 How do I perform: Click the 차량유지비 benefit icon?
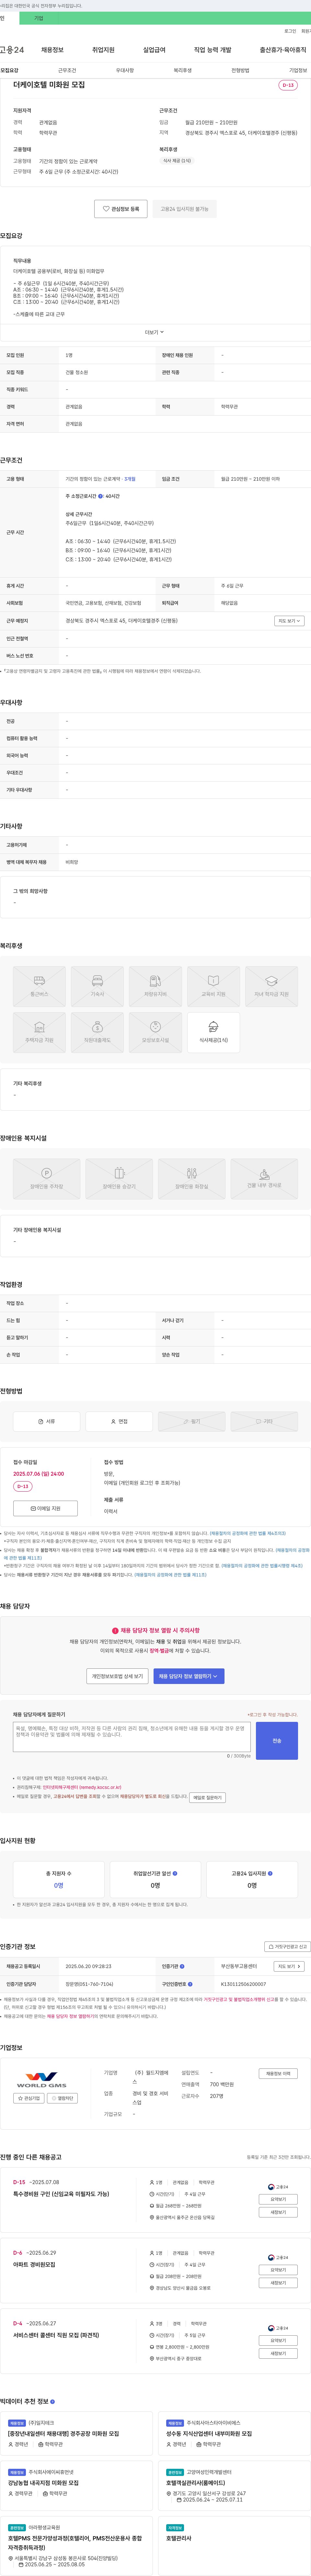155,986
